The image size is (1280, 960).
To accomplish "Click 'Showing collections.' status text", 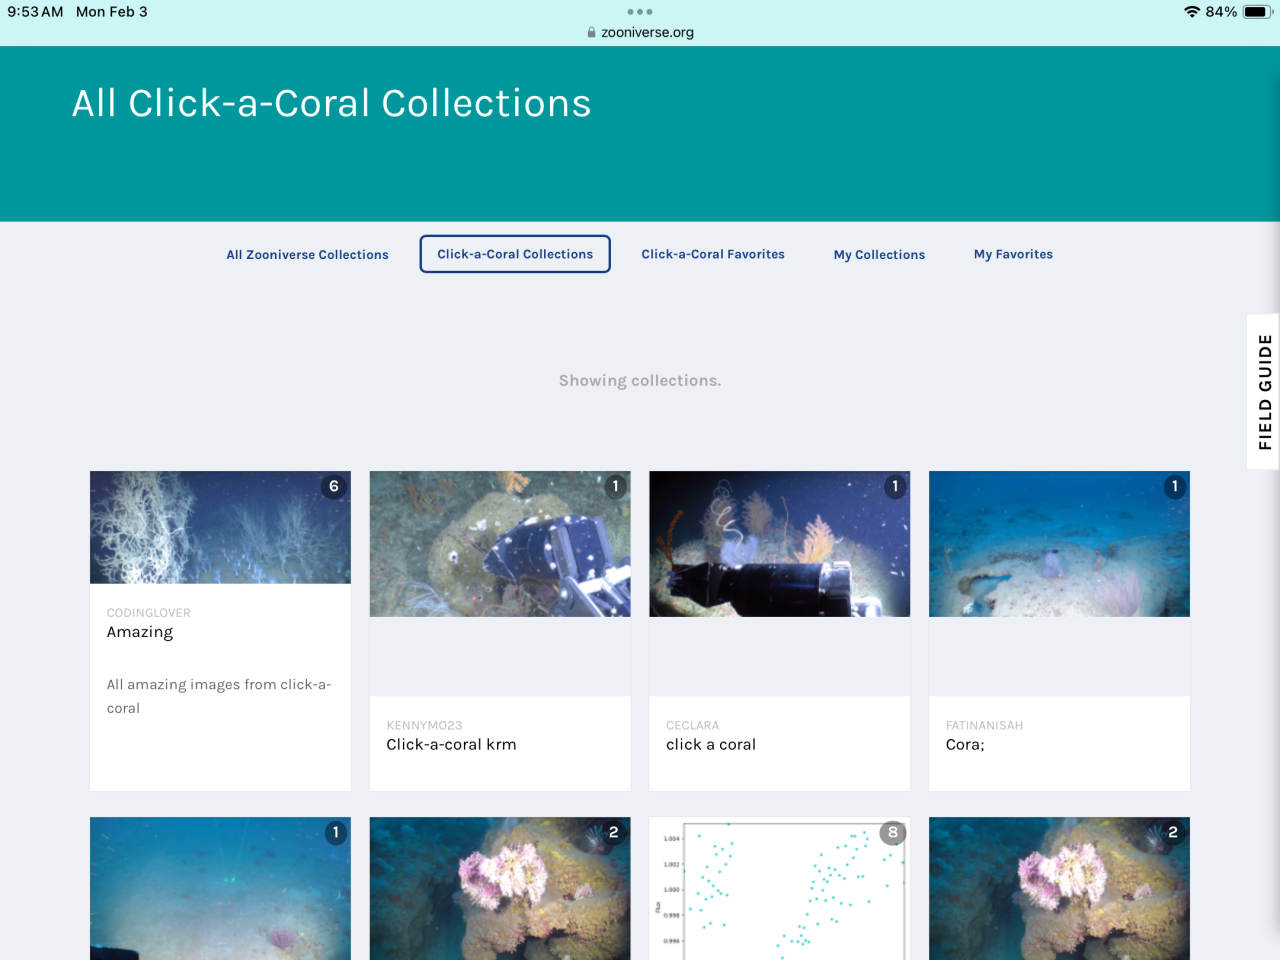I will tap(640, 381).
